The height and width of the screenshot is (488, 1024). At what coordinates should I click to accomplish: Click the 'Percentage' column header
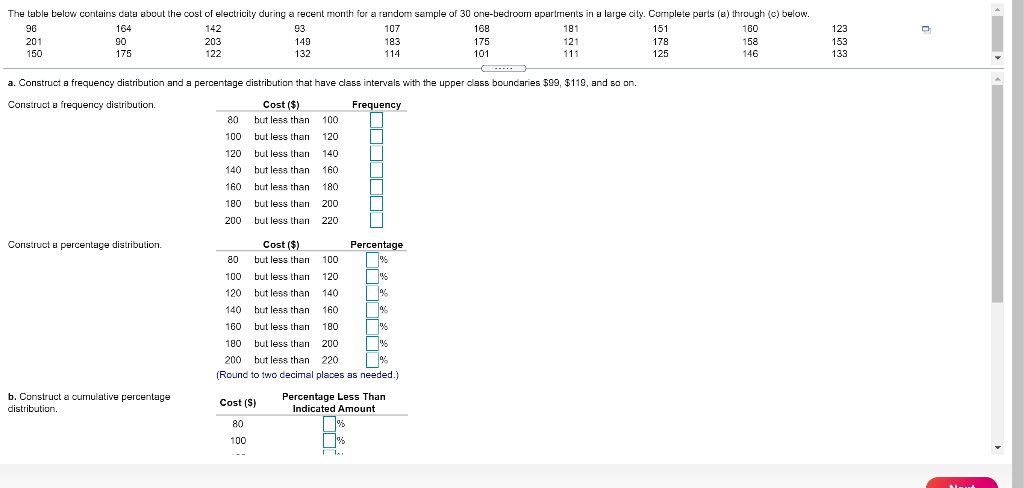(x=377, y=244)
